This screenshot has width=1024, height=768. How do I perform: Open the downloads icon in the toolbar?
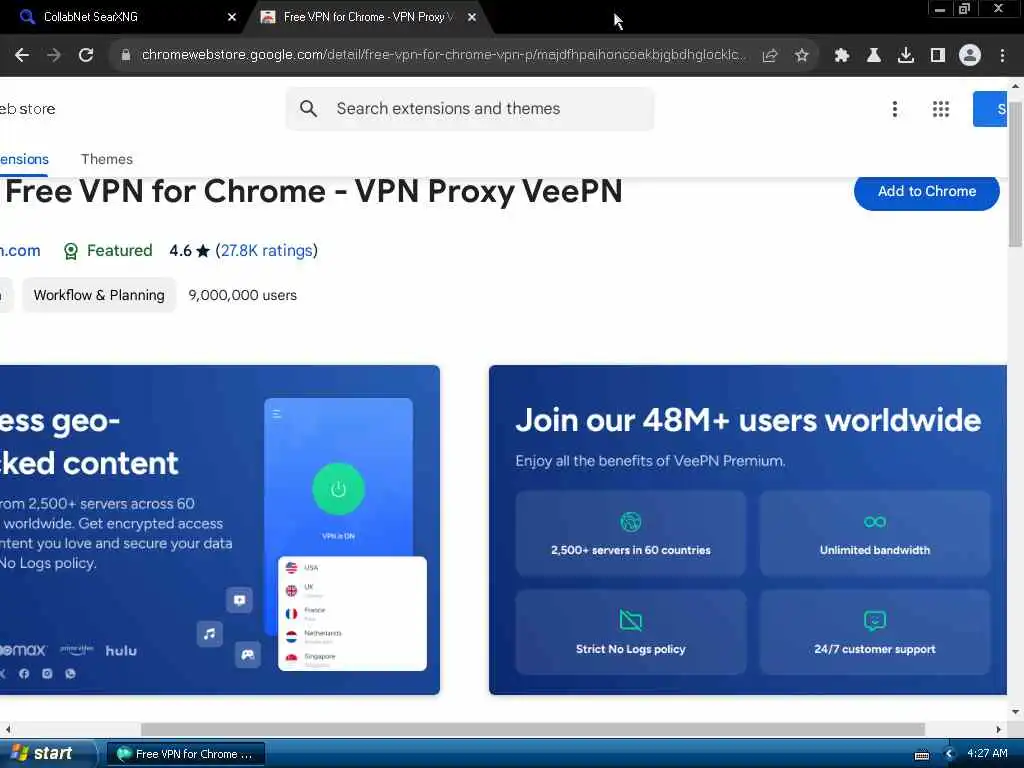click(x=906, y=56)
